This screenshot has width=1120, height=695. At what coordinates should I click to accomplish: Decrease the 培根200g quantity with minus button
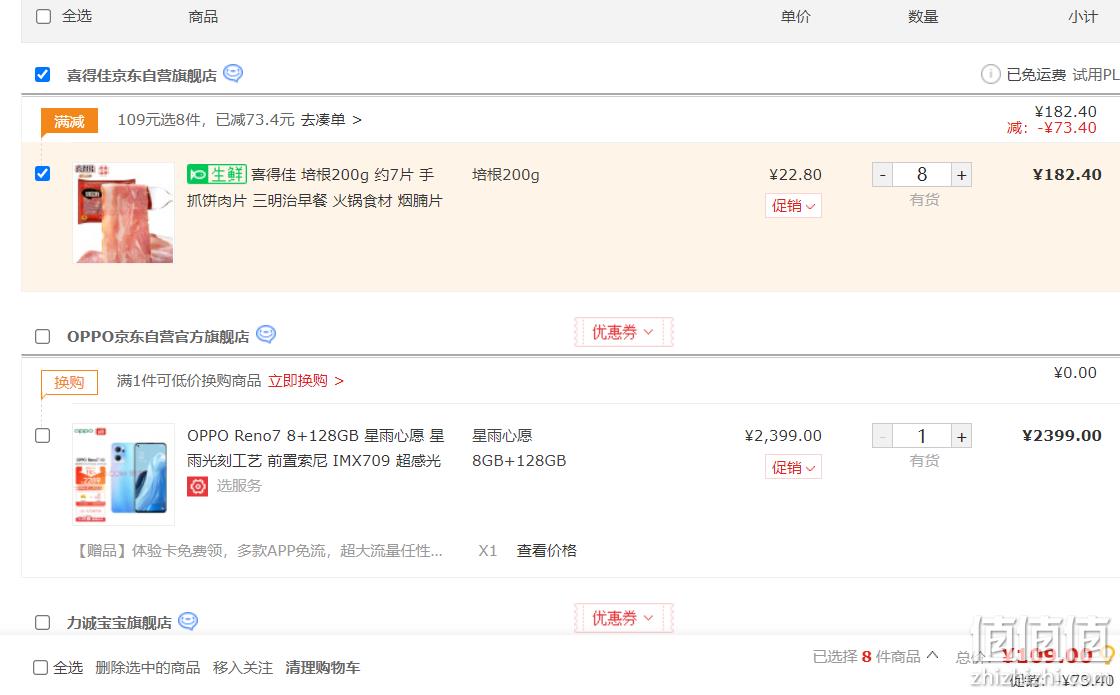(x=883, y=175)
